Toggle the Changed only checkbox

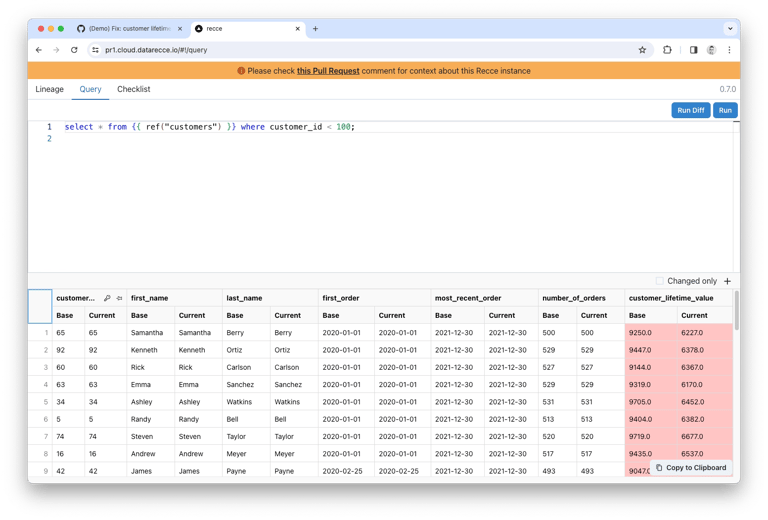pos(659,281)
